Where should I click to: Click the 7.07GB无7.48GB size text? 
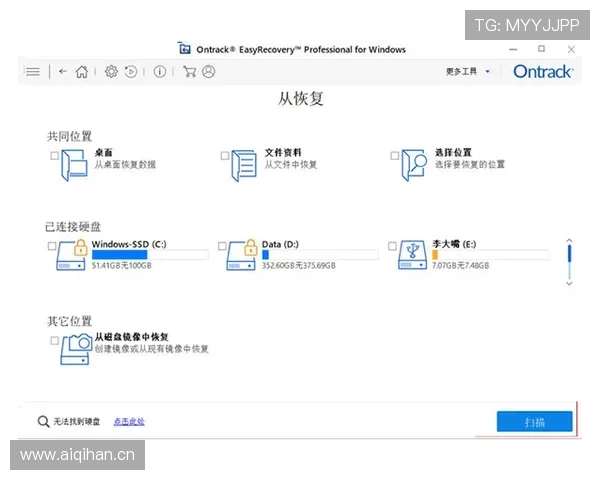click(x=461, y=265)
